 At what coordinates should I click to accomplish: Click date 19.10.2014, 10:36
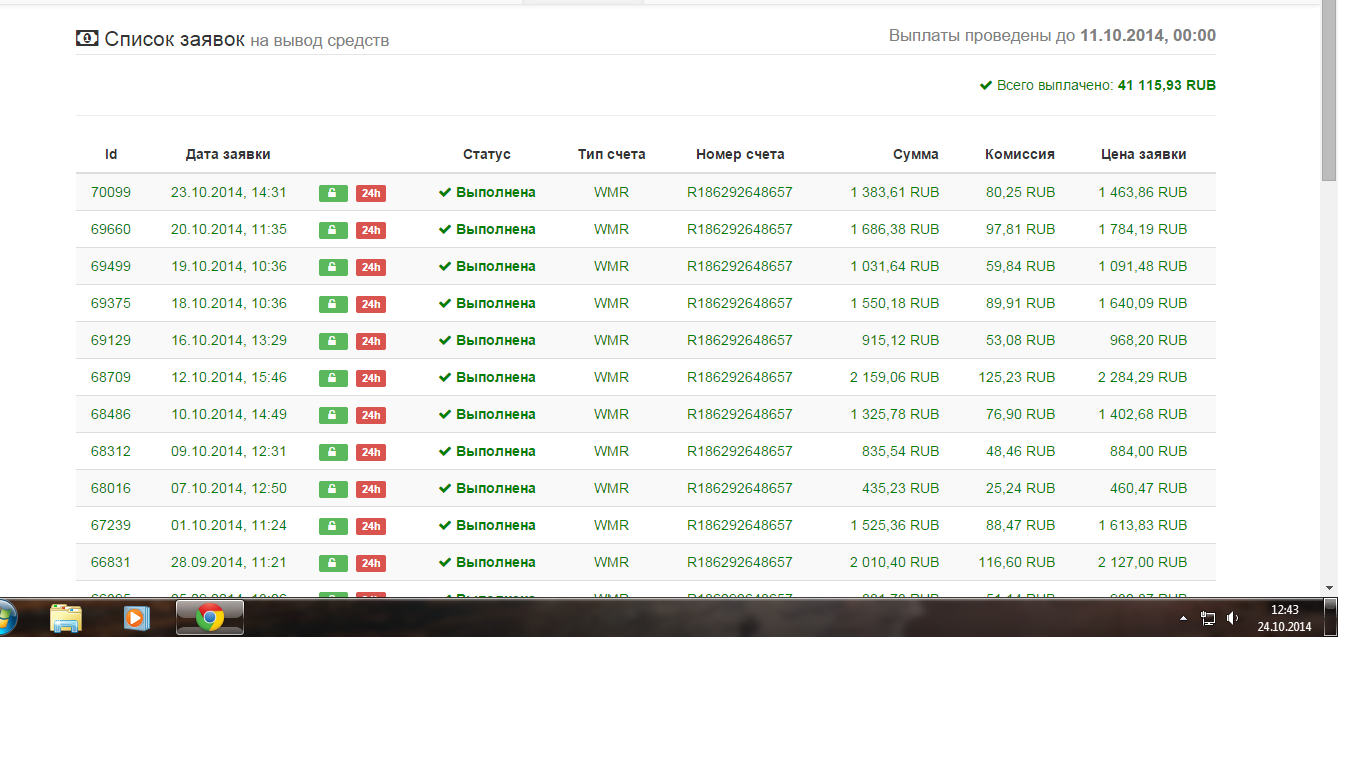pyautogui.click(x=229, y=266)
